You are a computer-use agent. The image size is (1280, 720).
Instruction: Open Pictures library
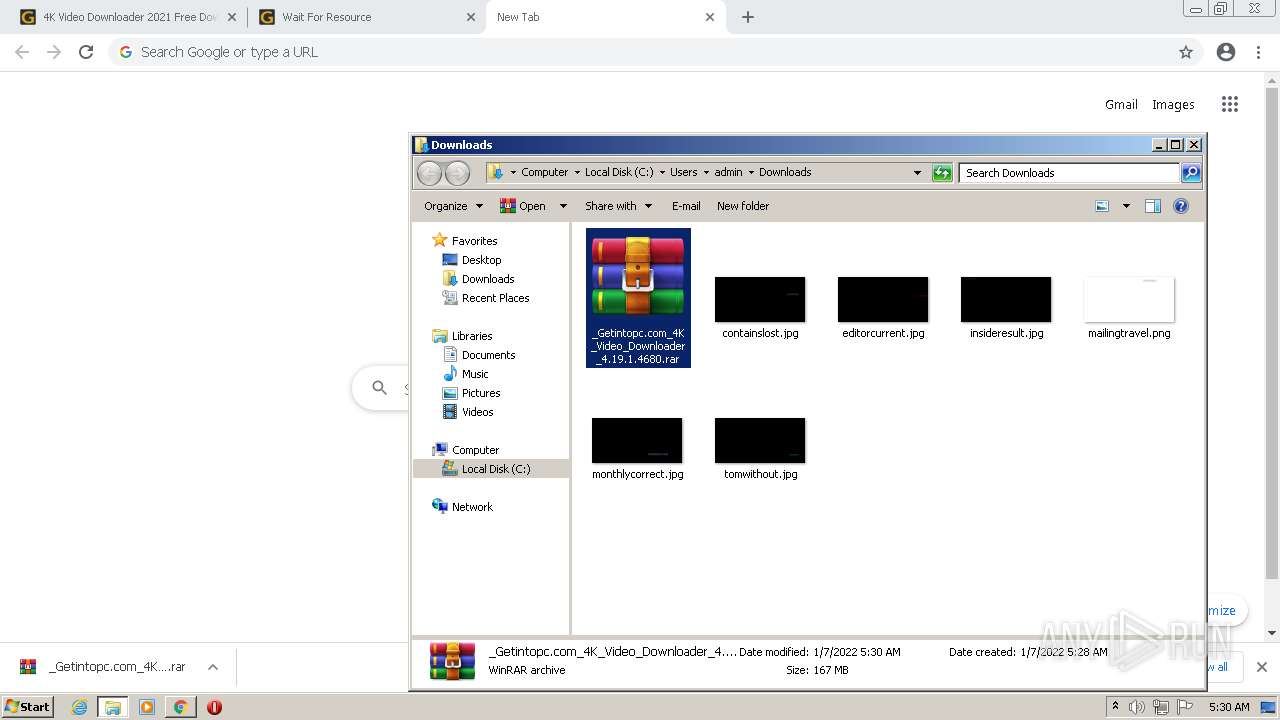481,393
